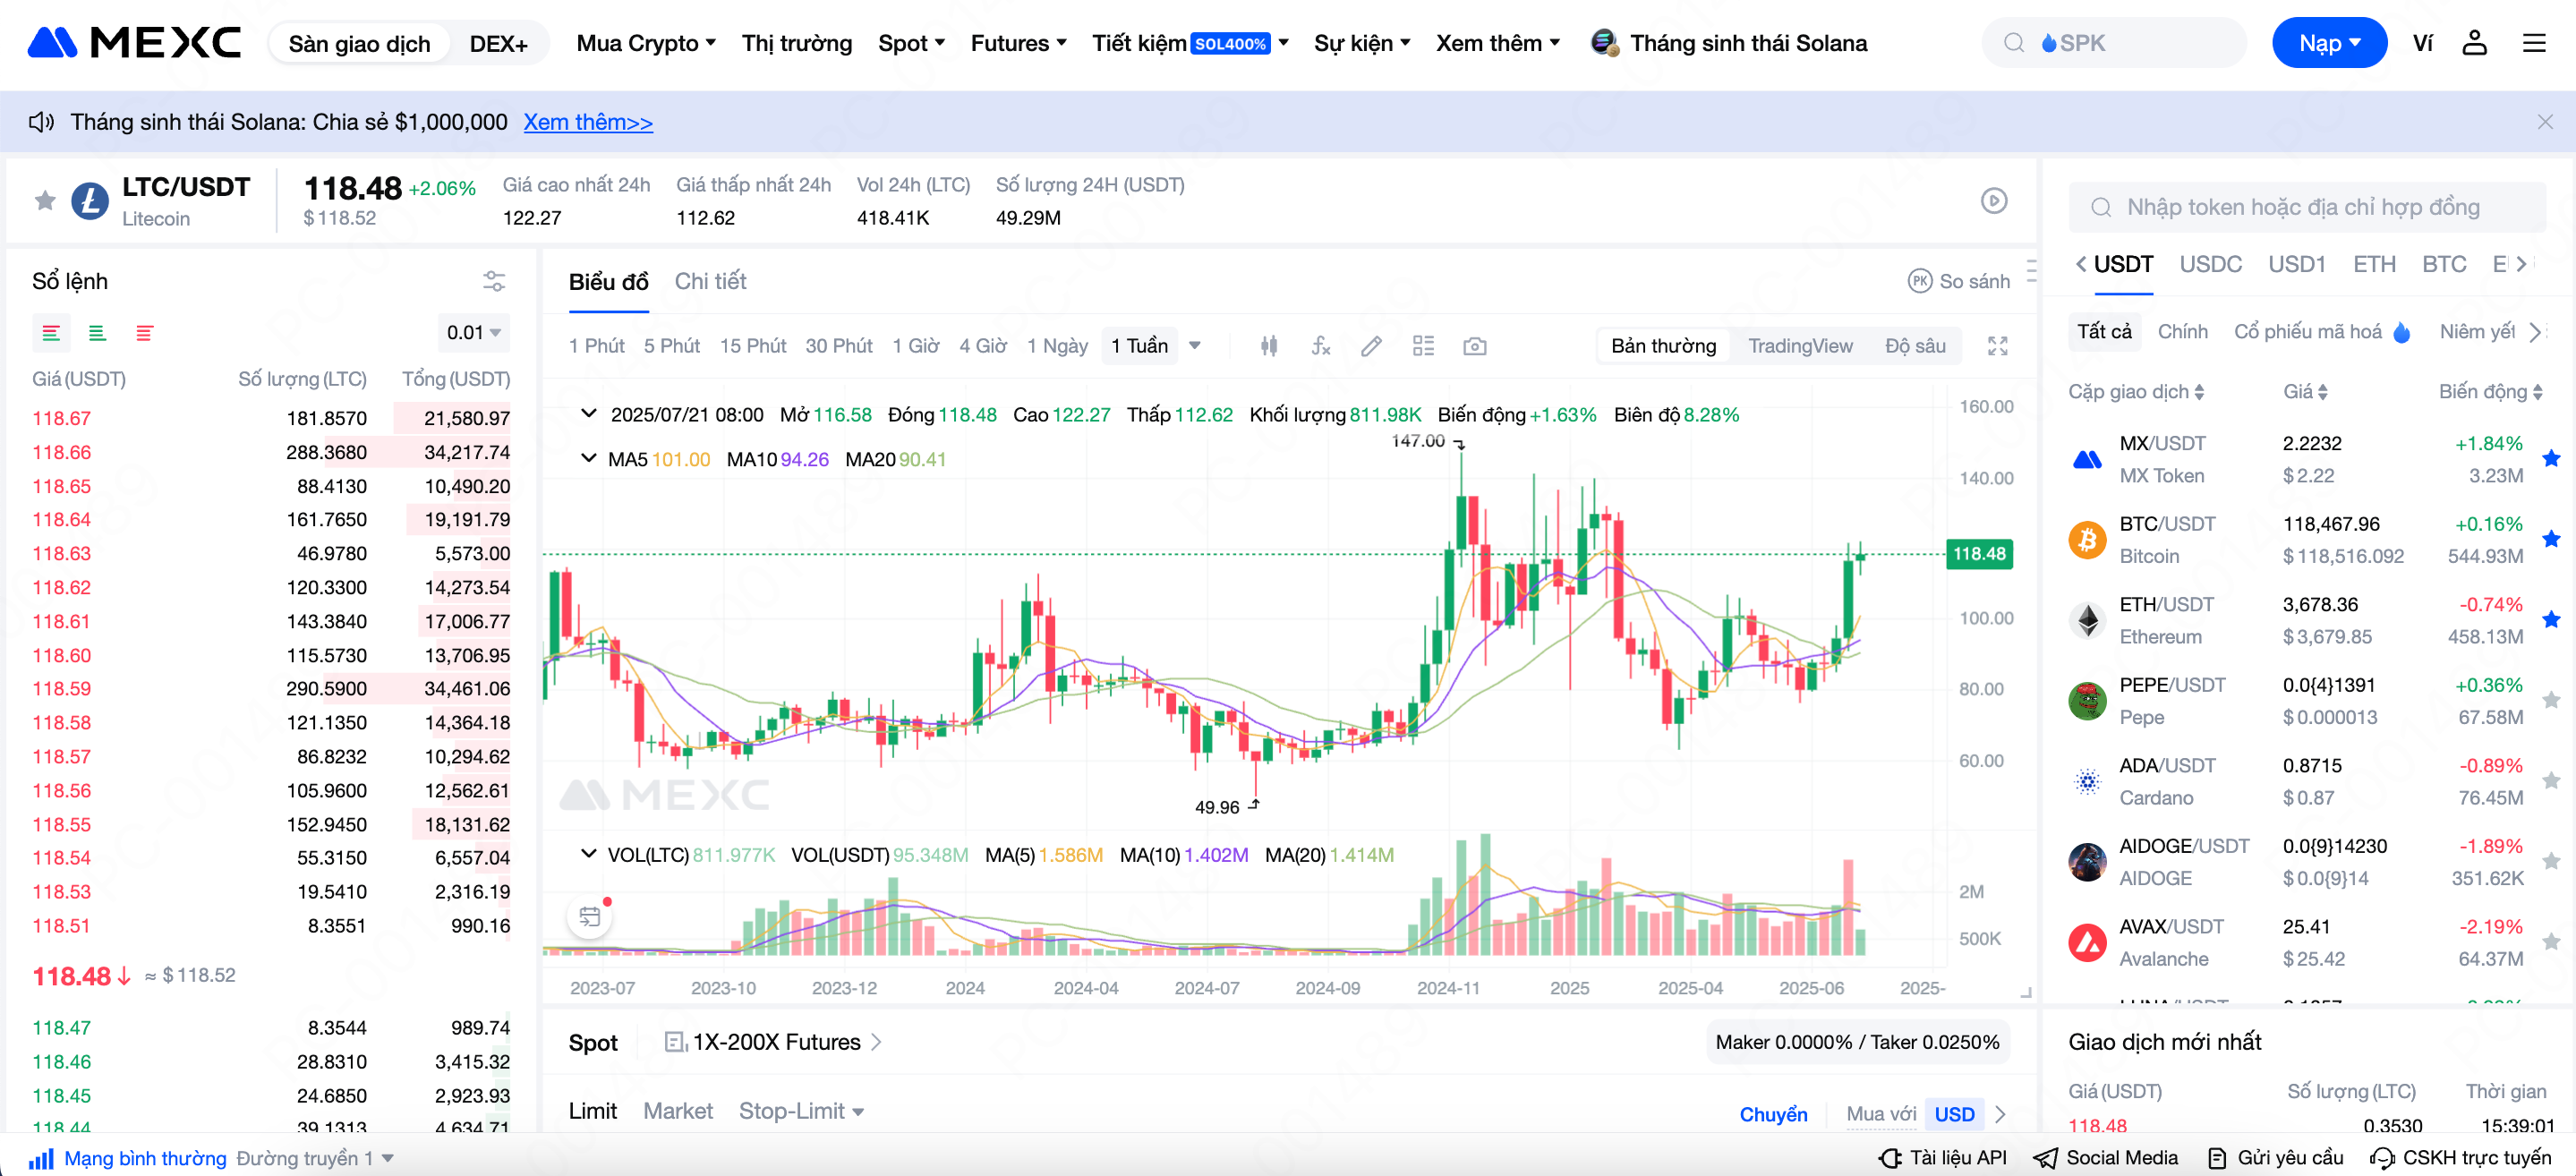Click the tutorial play video icon
Image resolution: width=2576 pixels, height=1176 pixels.
pyautogui.click(x=1994, y=201)
